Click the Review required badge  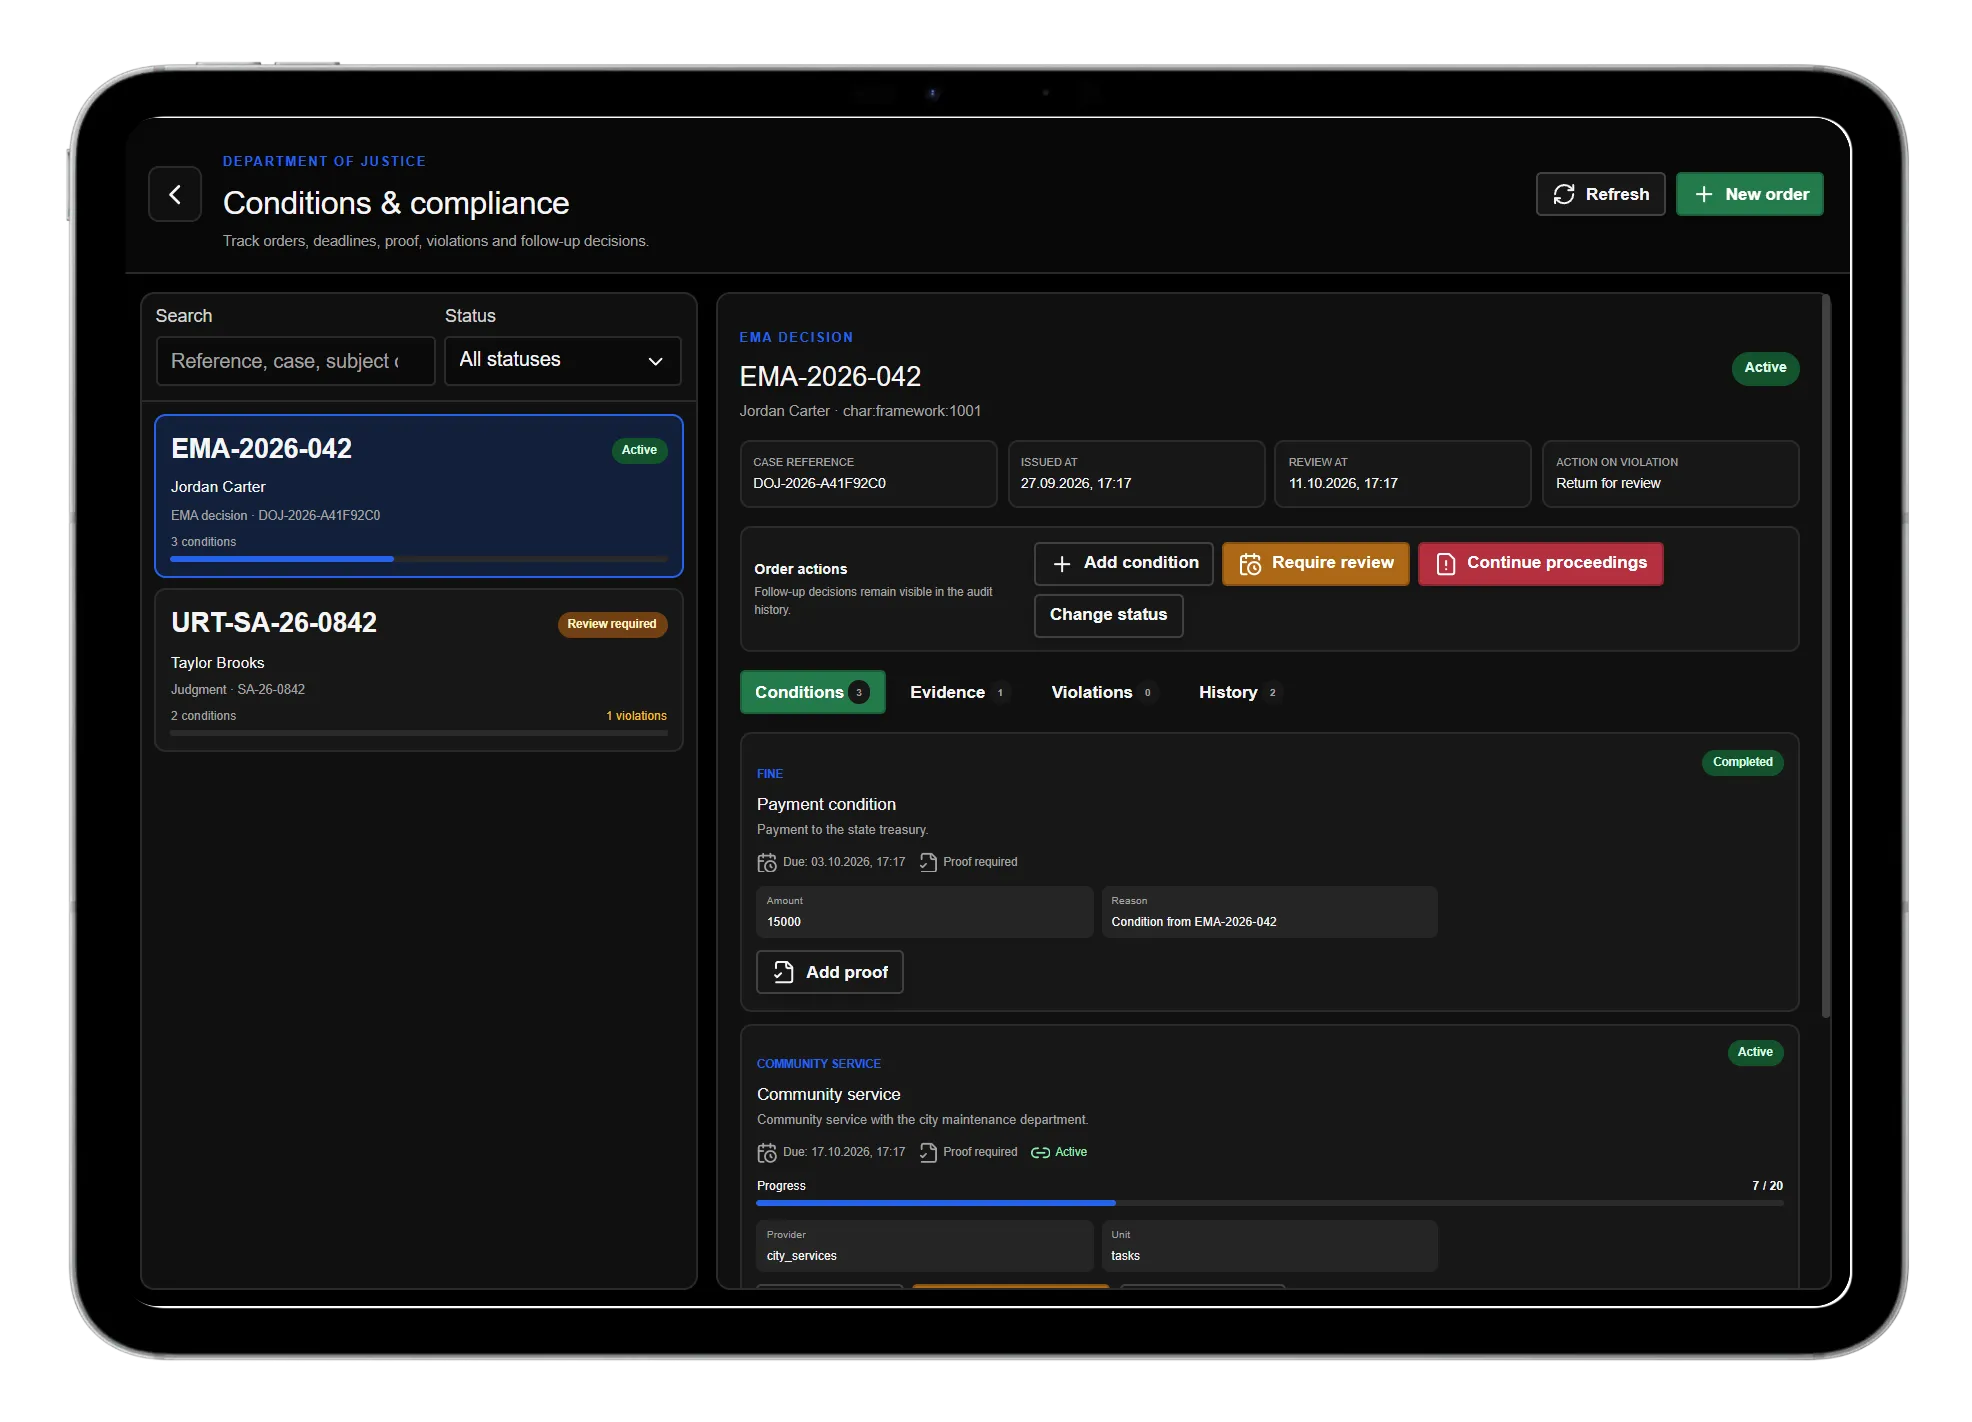click(x=612, y=624)
